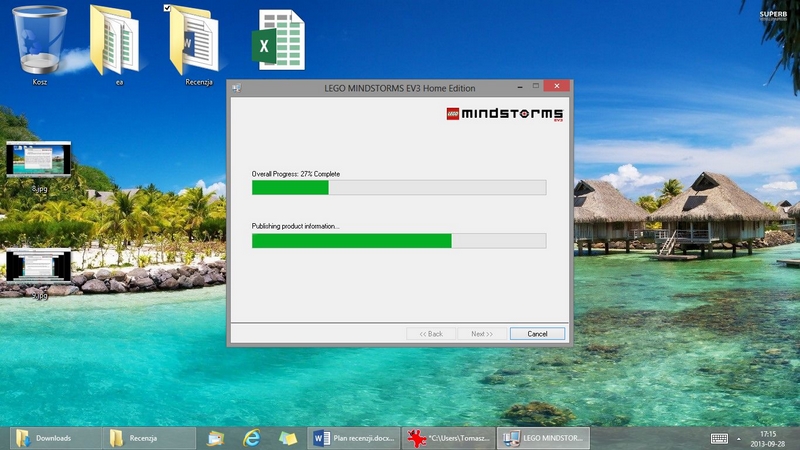This screenshot has width=800, height=450.
Task: Open the Downloads taskbar item
Action: tap(55, 438)
